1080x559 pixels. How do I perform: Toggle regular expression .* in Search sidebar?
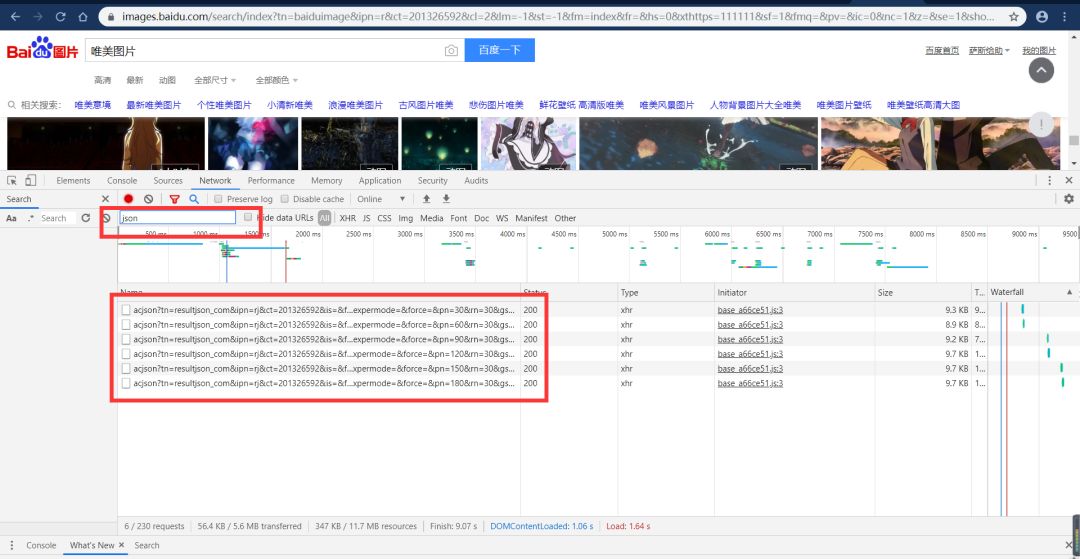(30, 218)
